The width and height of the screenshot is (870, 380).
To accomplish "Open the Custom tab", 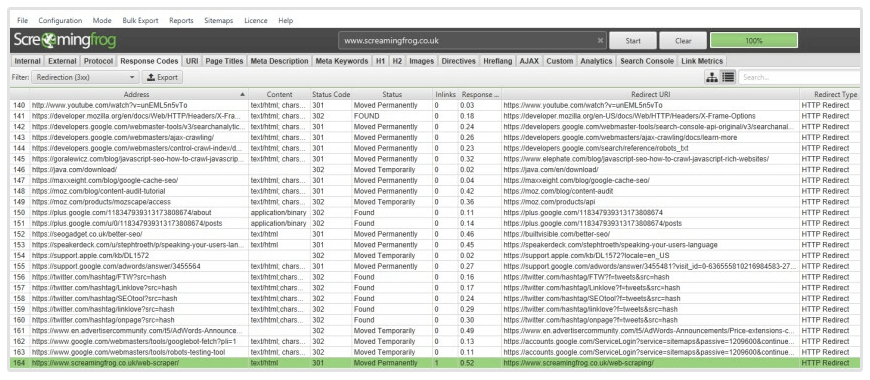I will point(559,61).
